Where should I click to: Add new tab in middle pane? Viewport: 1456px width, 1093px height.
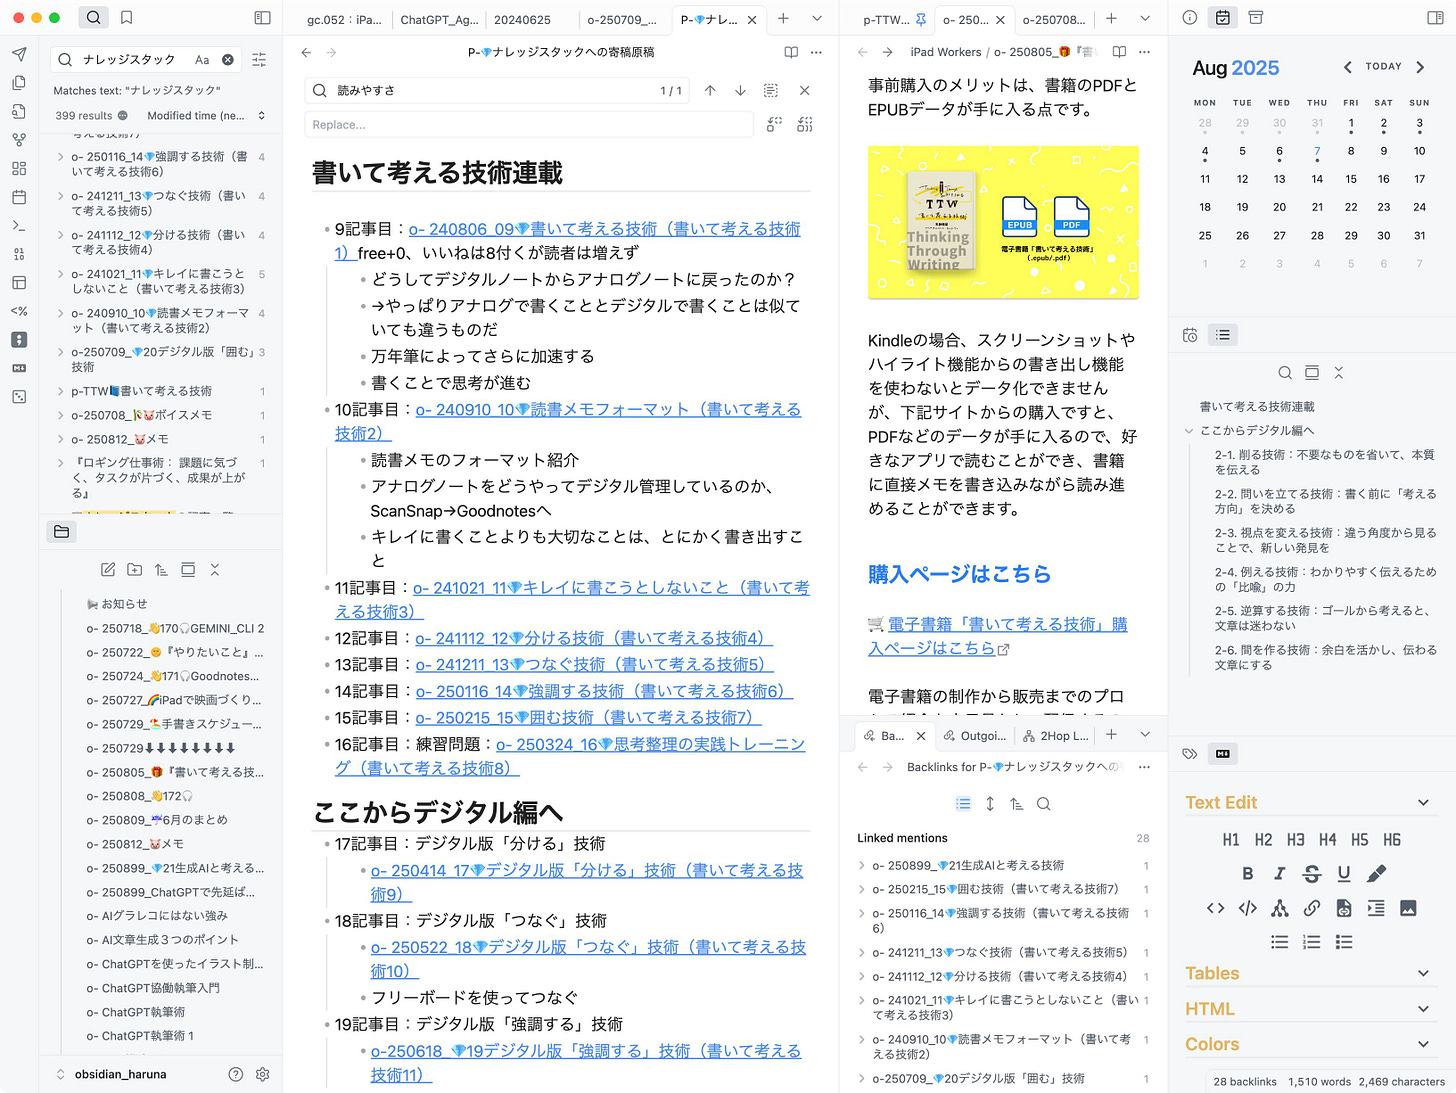(x=783, y=18)
